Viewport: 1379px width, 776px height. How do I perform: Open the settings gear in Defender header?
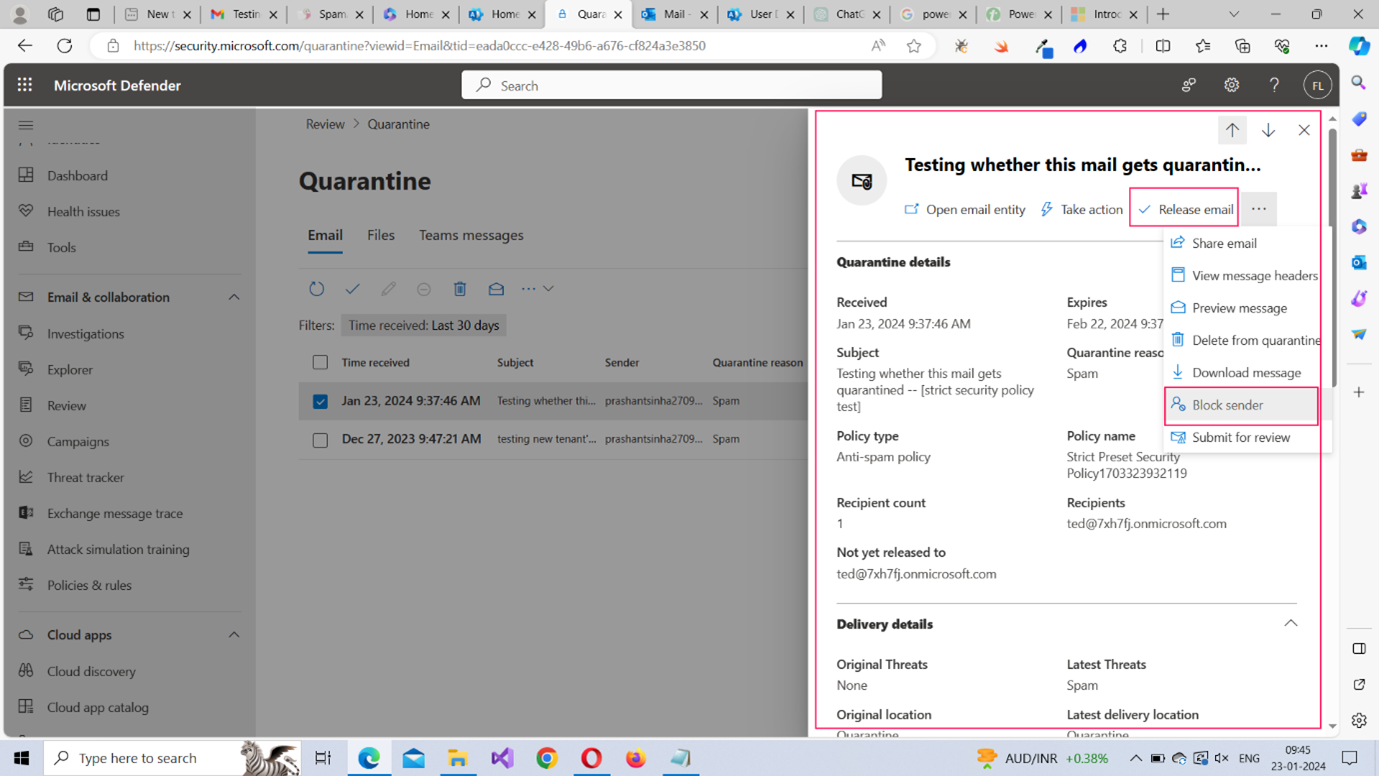[x=1231, y=86]
